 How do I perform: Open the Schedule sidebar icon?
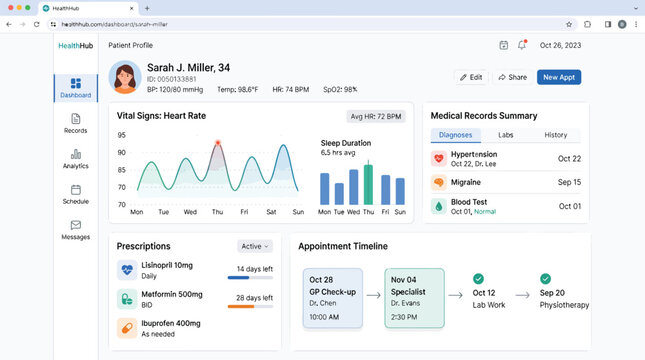[76, 190]
